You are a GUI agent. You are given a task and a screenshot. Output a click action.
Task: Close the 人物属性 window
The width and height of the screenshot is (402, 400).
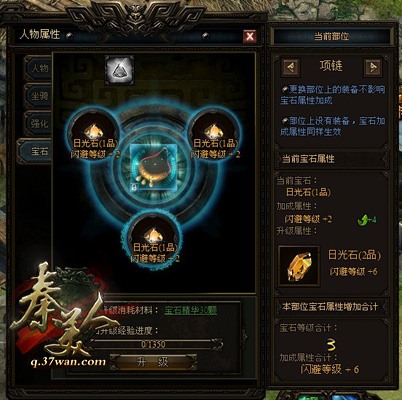(250, 36)
